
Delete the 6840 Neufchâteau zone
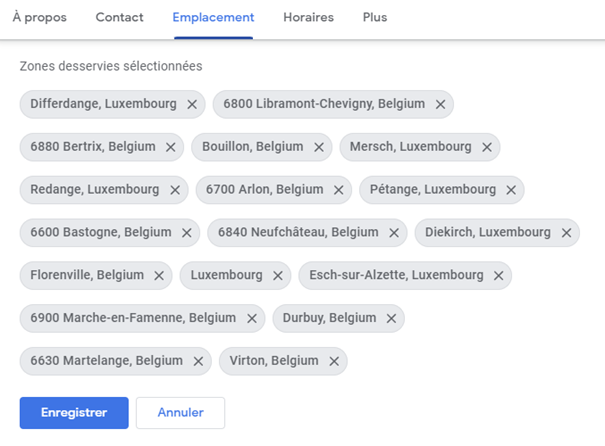pos(394,233)
